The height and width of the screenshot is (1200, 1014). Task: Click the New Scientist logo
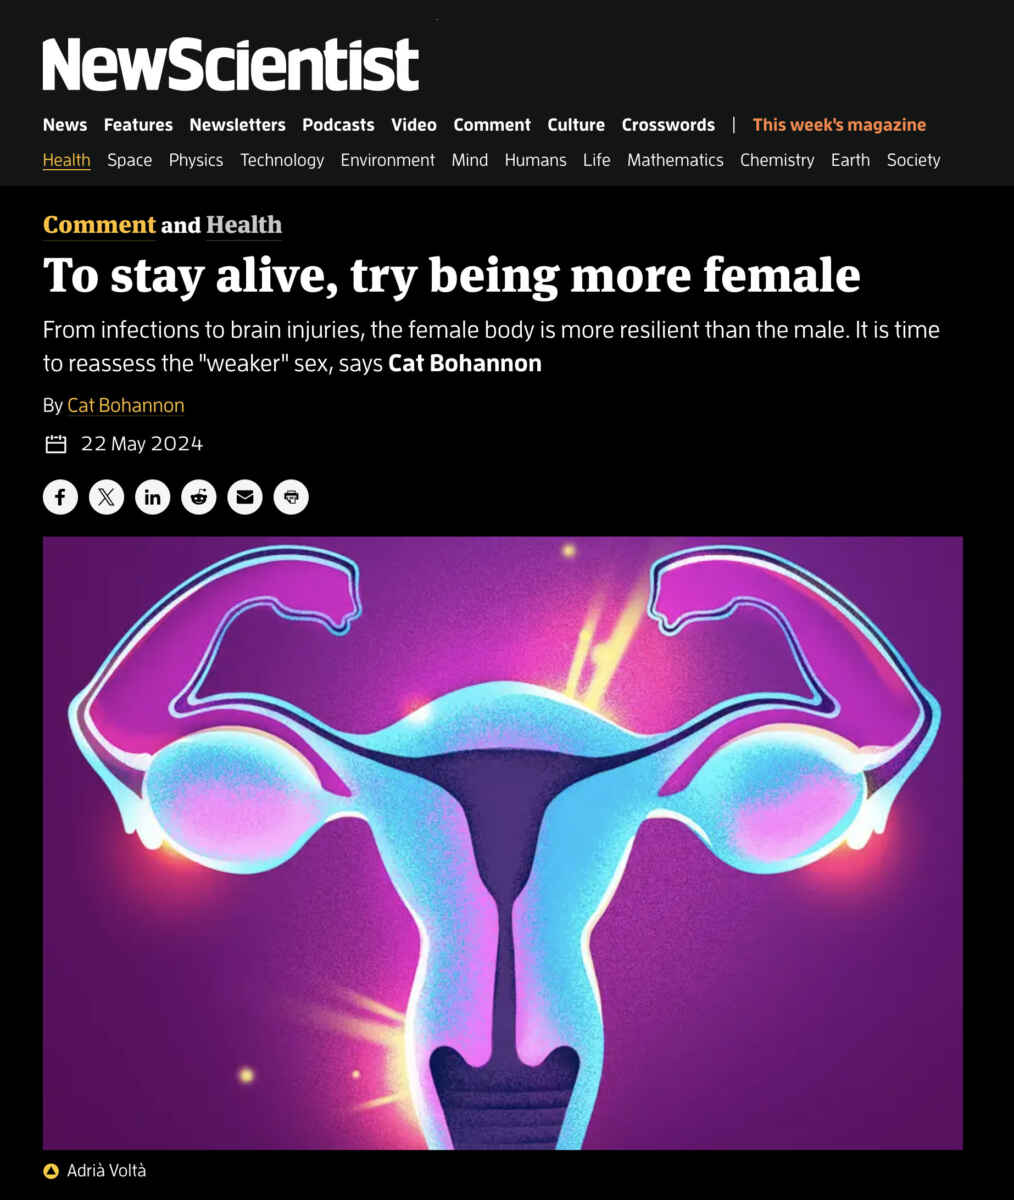coord(230,65)
